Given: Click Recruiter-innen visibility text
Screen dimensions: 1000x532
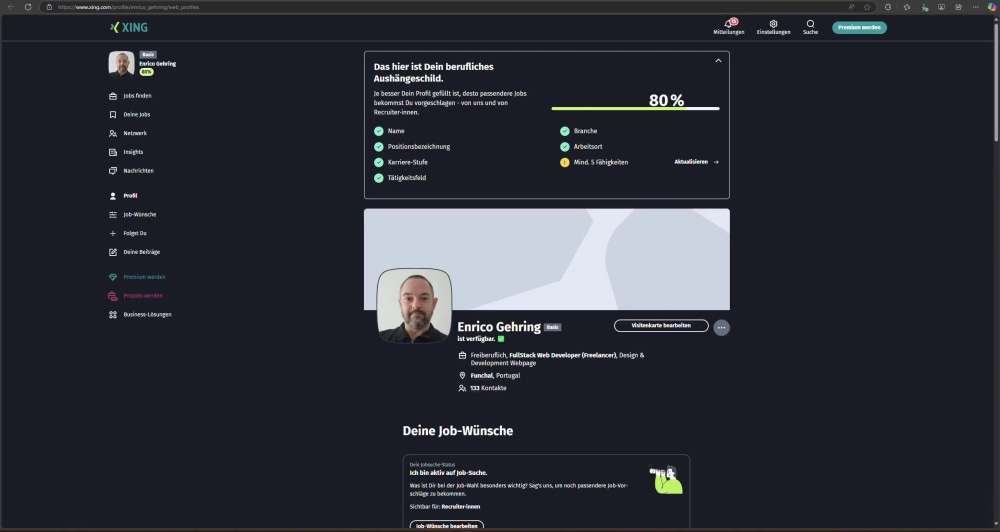Looking at the screenshot, I should tap(460, 506).
